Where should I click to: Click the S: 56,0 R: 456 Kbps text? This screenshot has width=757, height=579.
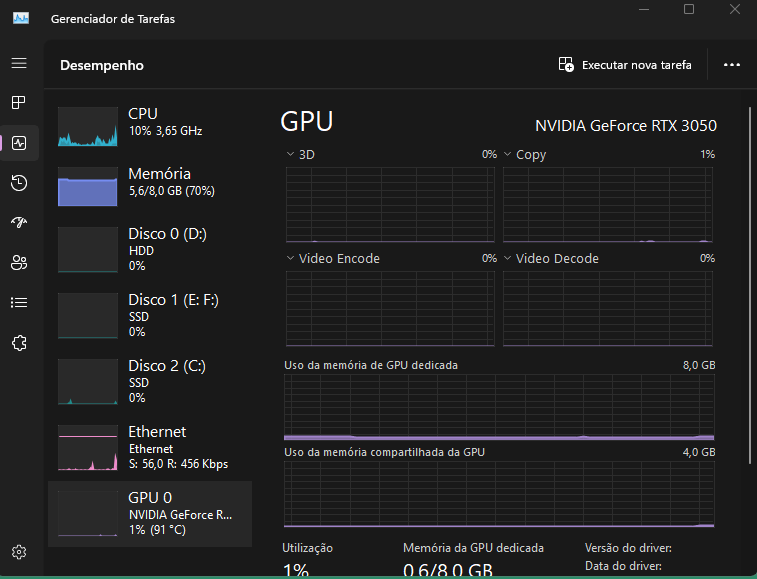coord(179,464)
